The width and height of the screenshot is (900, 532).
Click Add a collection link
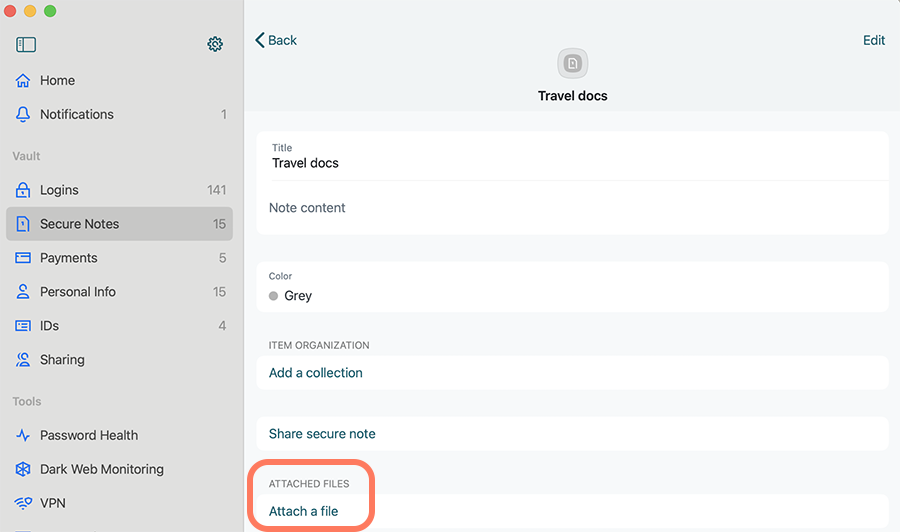pos(316,372)
